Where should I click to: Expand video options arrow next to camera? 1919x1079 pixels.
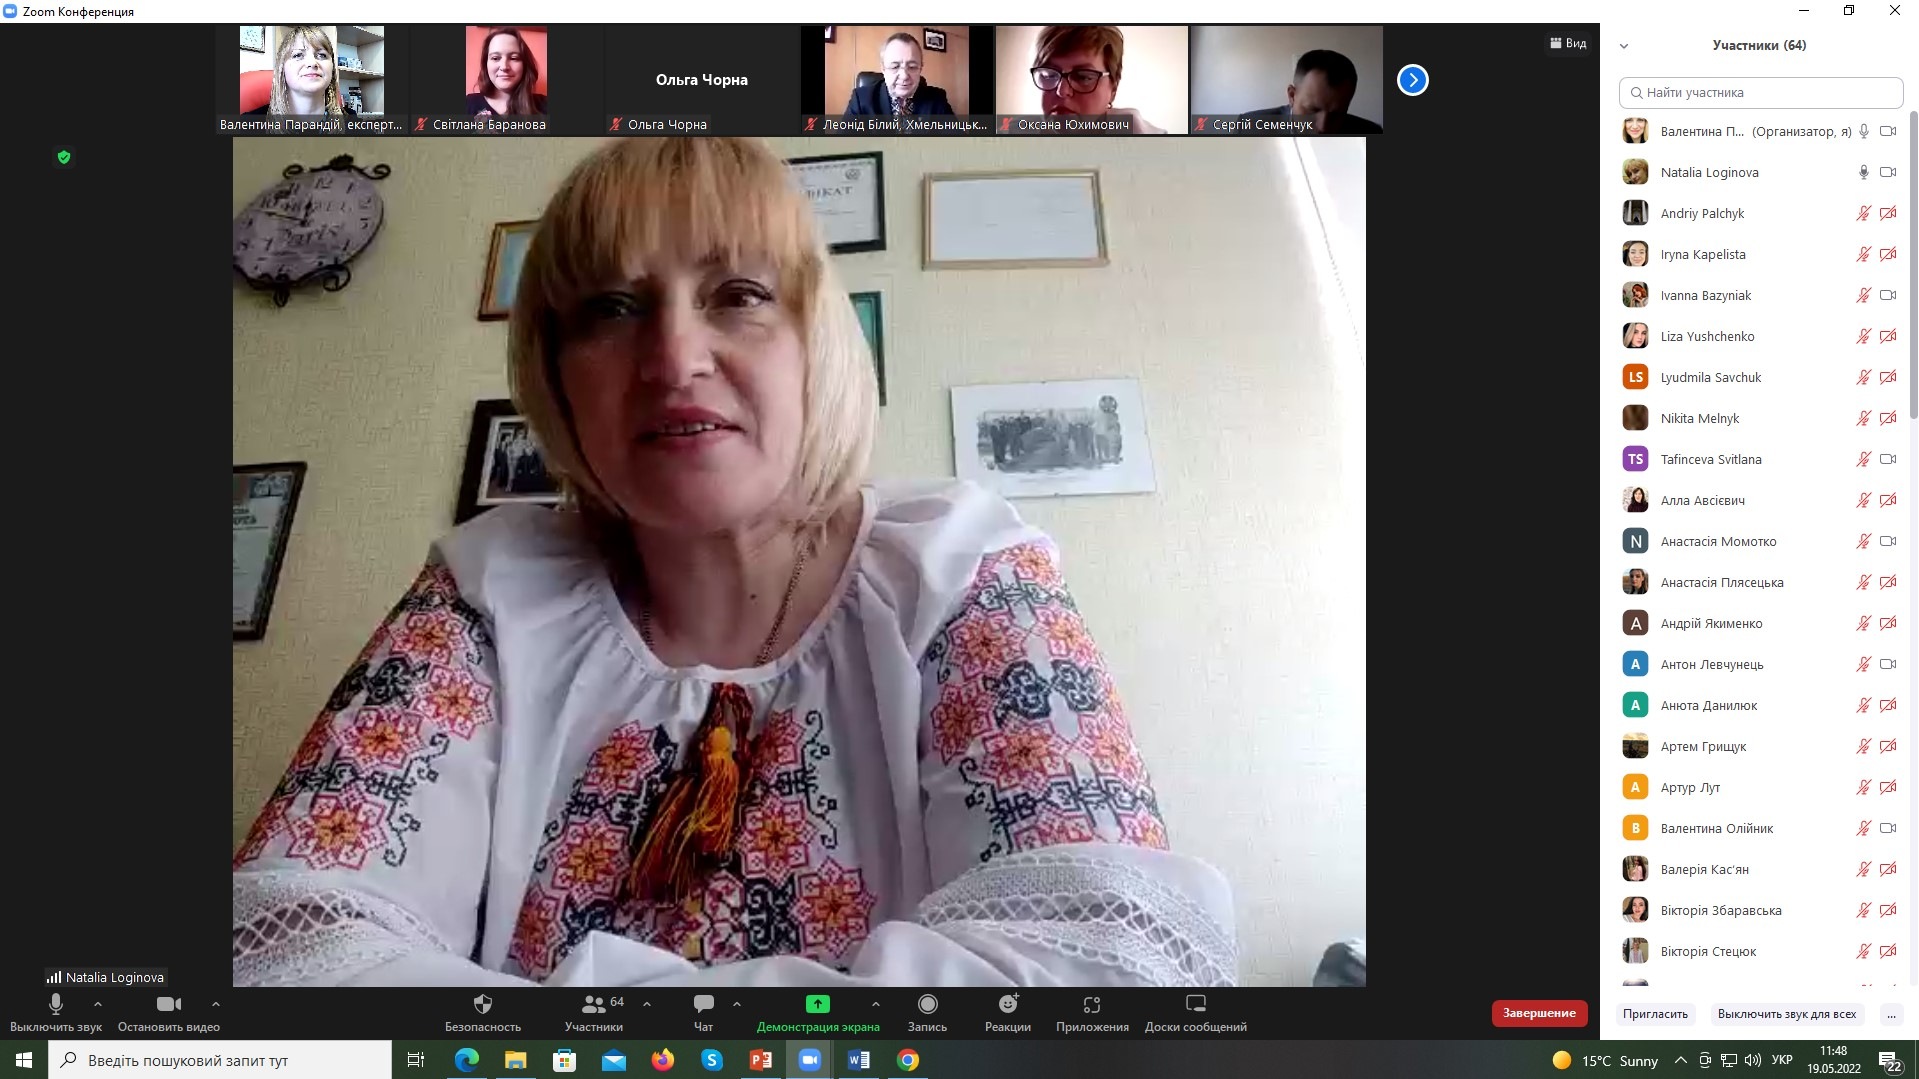click(216, 1004)
